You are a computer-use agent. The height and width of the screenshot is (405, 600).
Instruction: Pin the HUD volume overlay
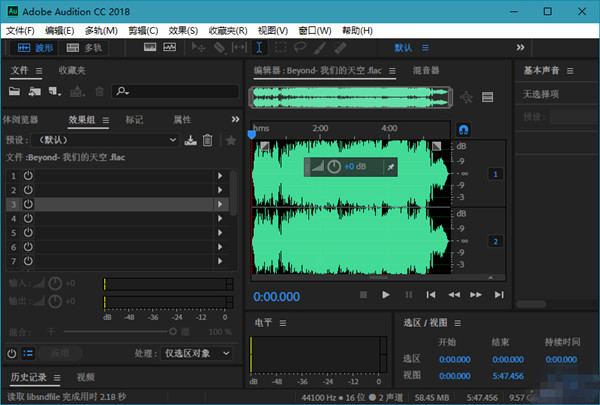389,166
